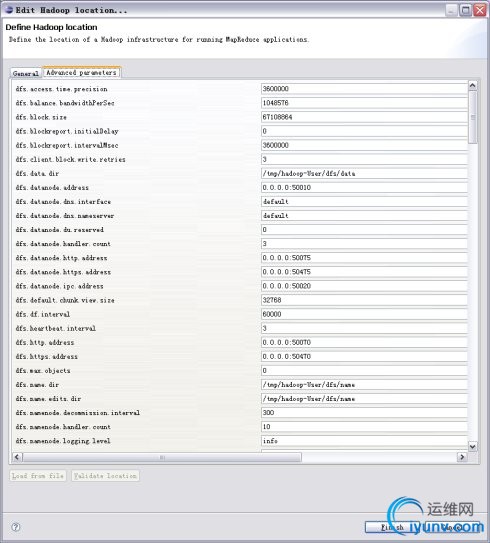This screenshot has width=490, height=543.
Task: Click the dfs.datanode.http.address field
Action: pos(364,258)
